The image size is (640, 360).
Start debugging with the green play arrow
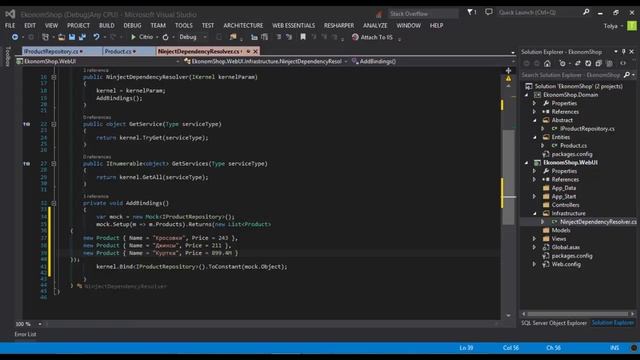(133, 37)
